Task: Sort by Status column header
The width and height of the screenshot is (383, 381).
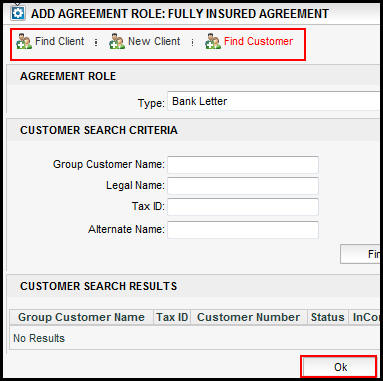Action: [x=328, y=317]
